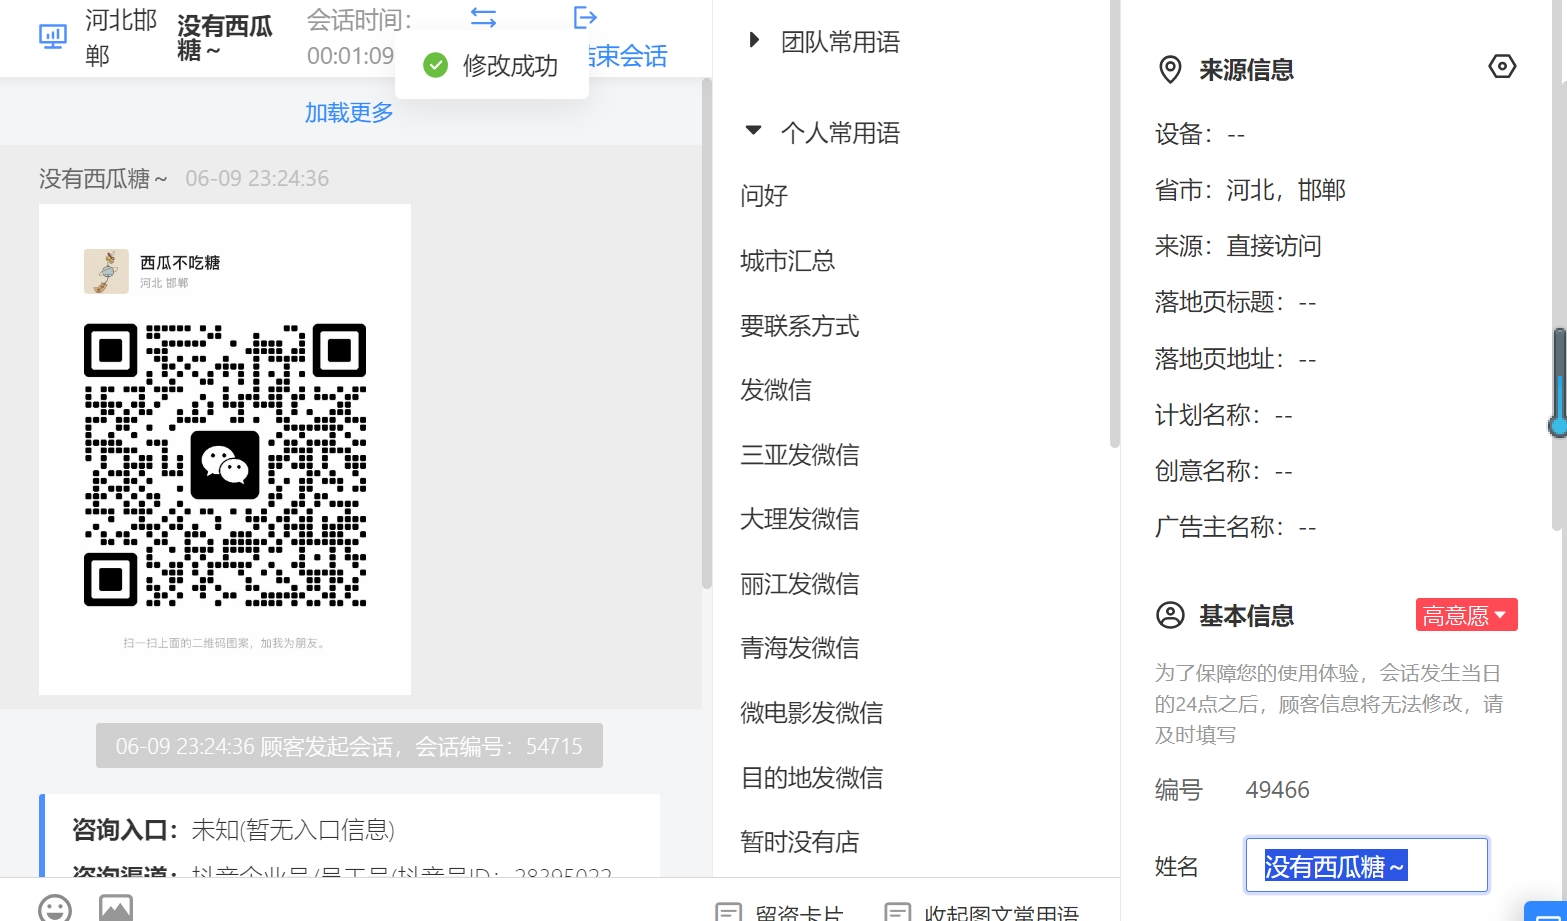Screen dimensions: 1567x921
Task: Click the 西瓜不吃糖 avatar in QR card
Action: point(106,271)
